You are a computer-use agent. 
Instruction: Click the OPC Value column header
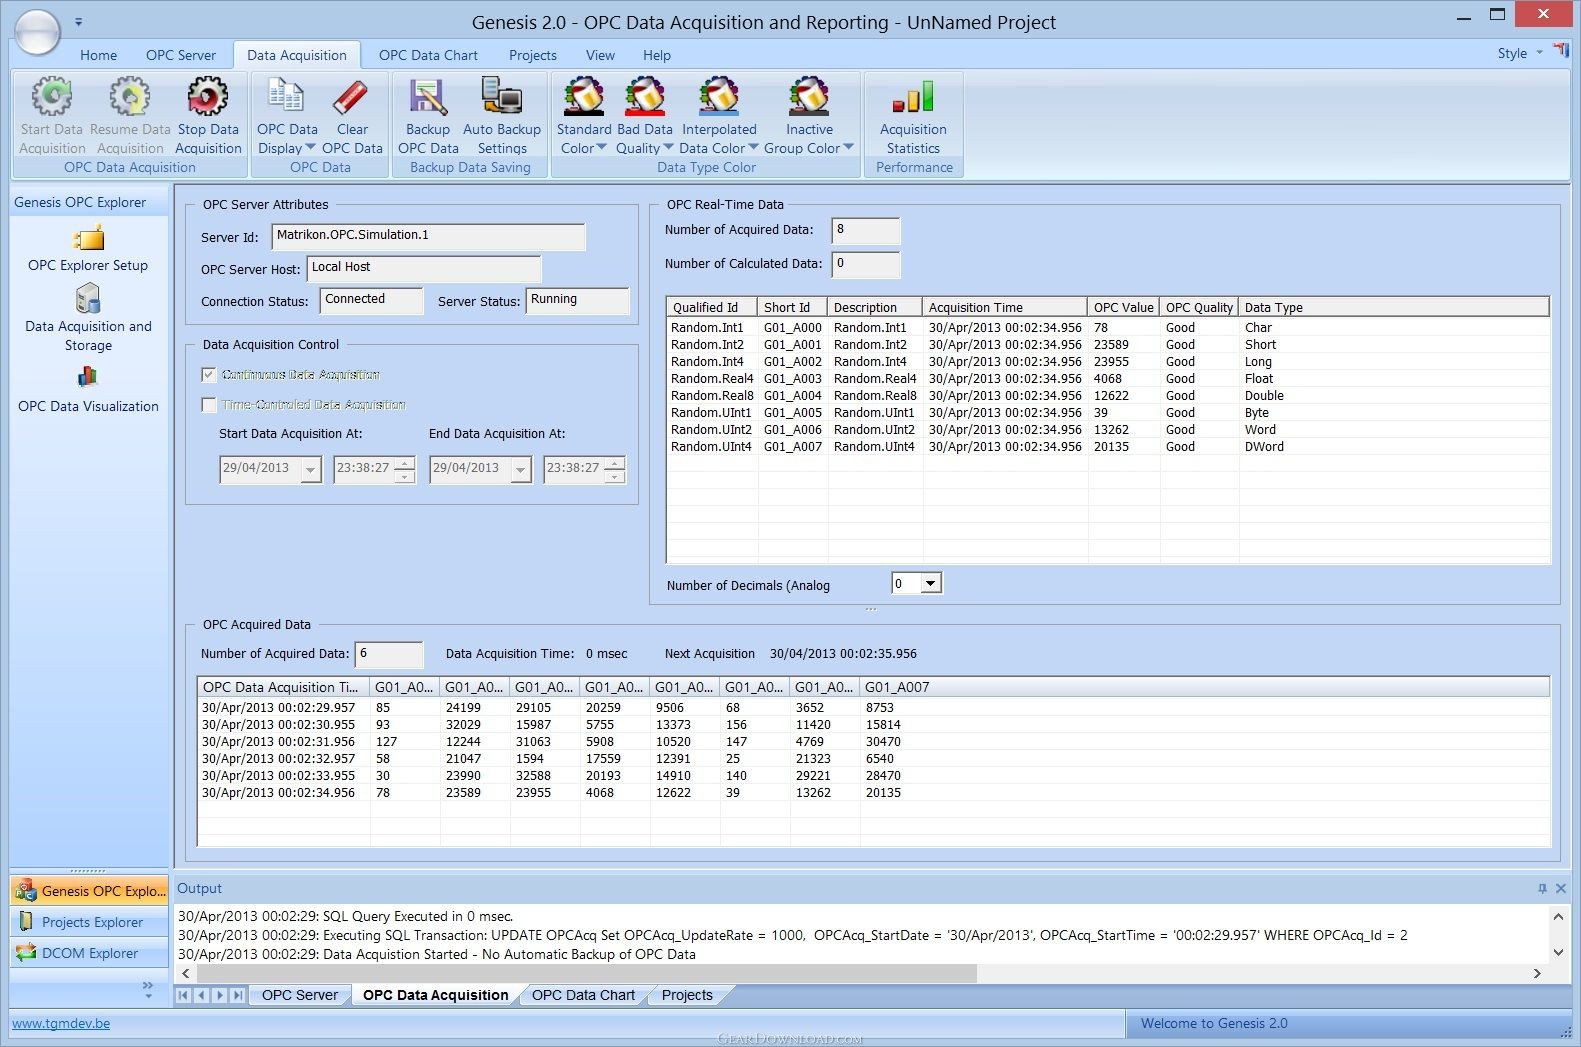click(x=1123, y=307)
